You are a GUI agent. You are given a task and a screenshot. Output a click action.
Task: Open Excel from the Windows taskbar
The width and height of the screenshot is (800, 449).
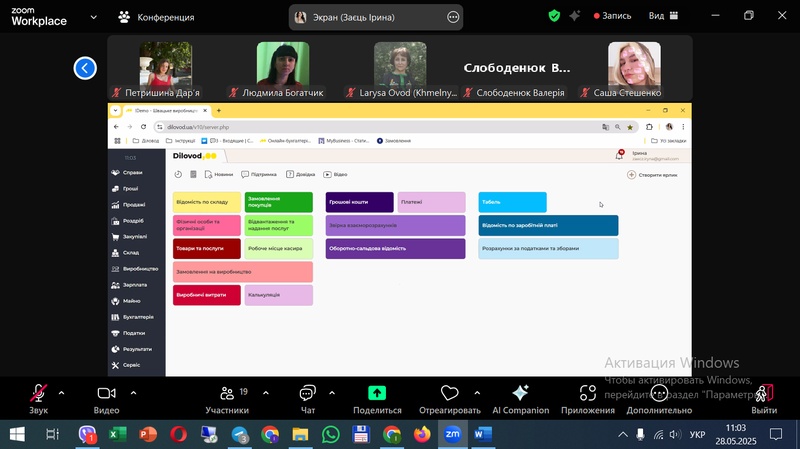click(x=118, y=434)
